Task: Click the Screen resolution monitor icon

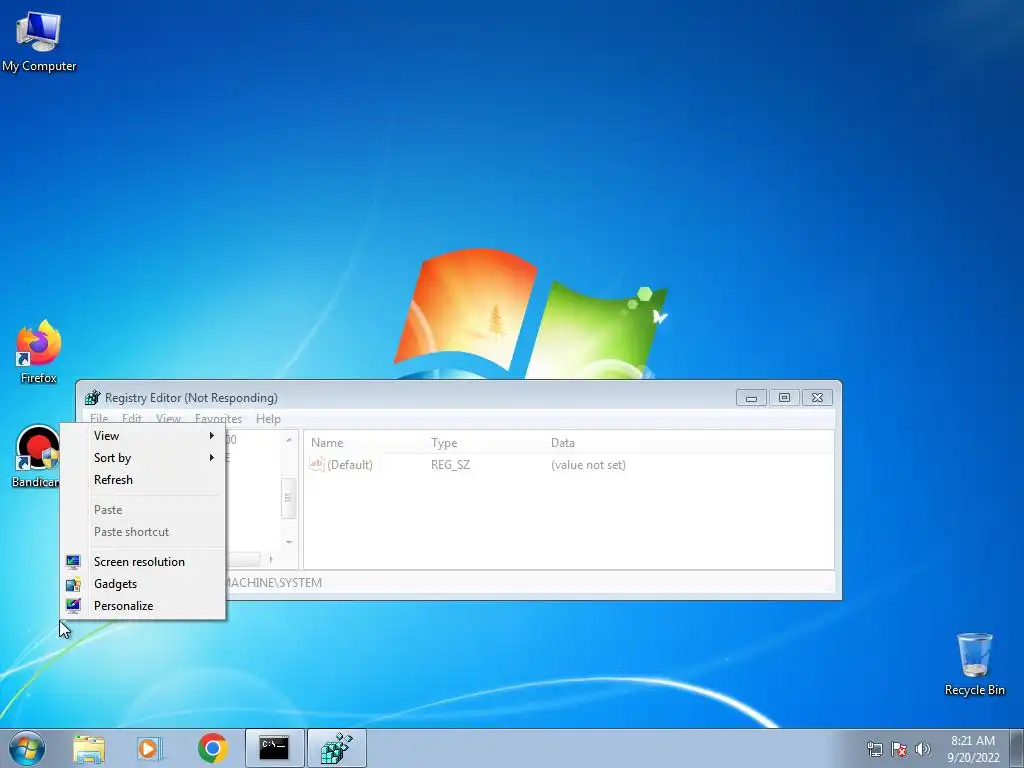Action: 73,562
